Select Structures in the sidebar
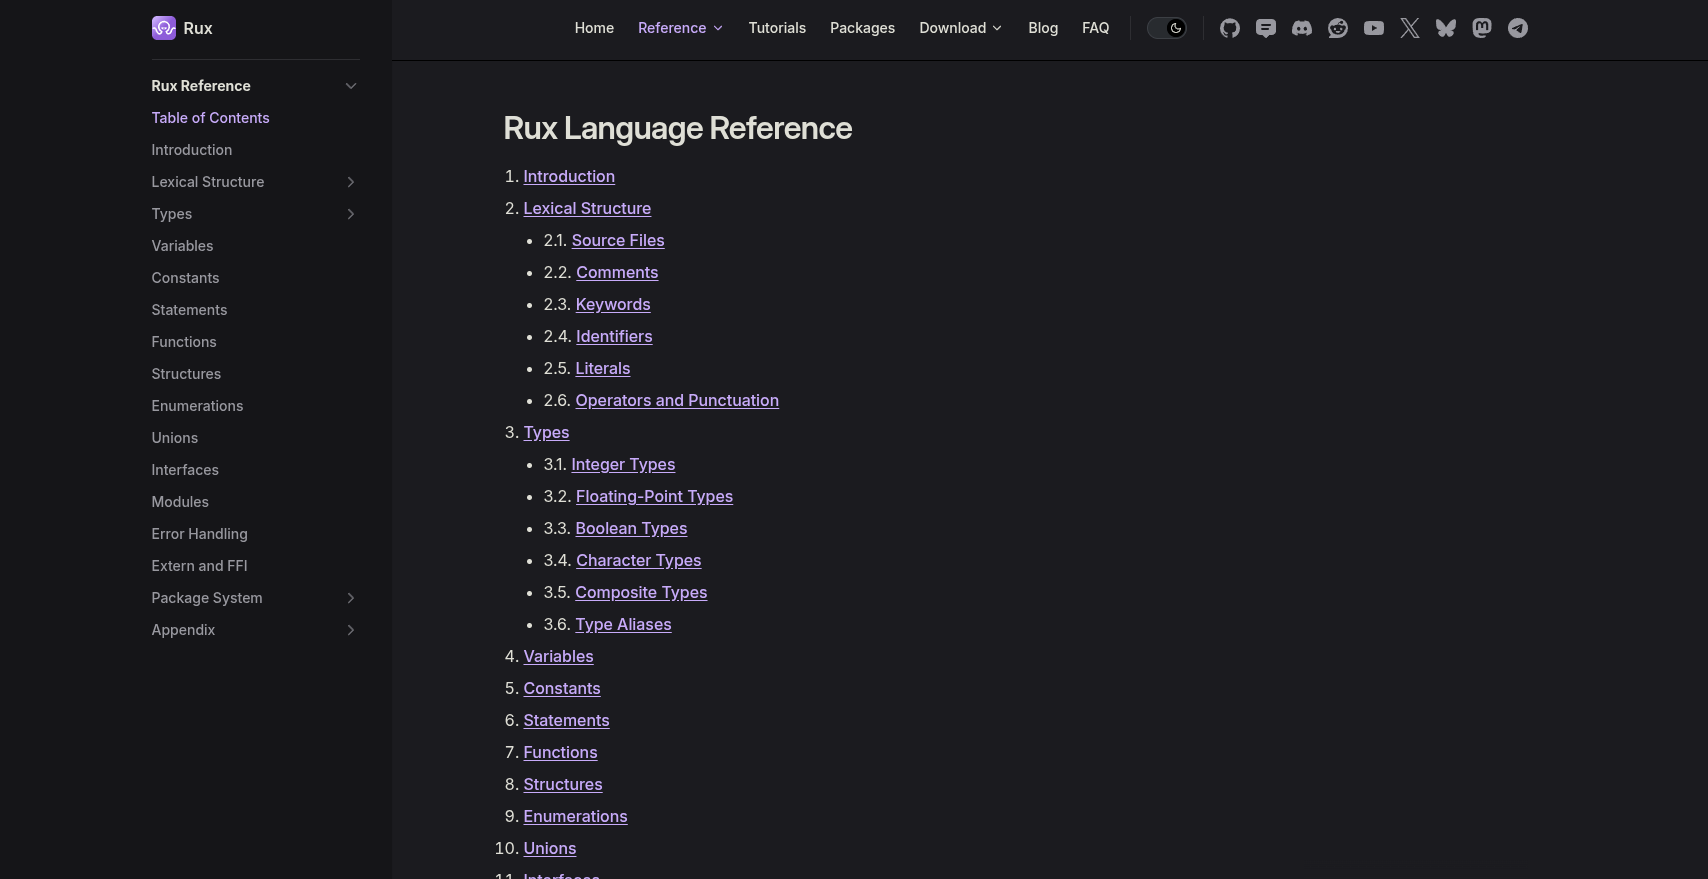 coord(186,374)
